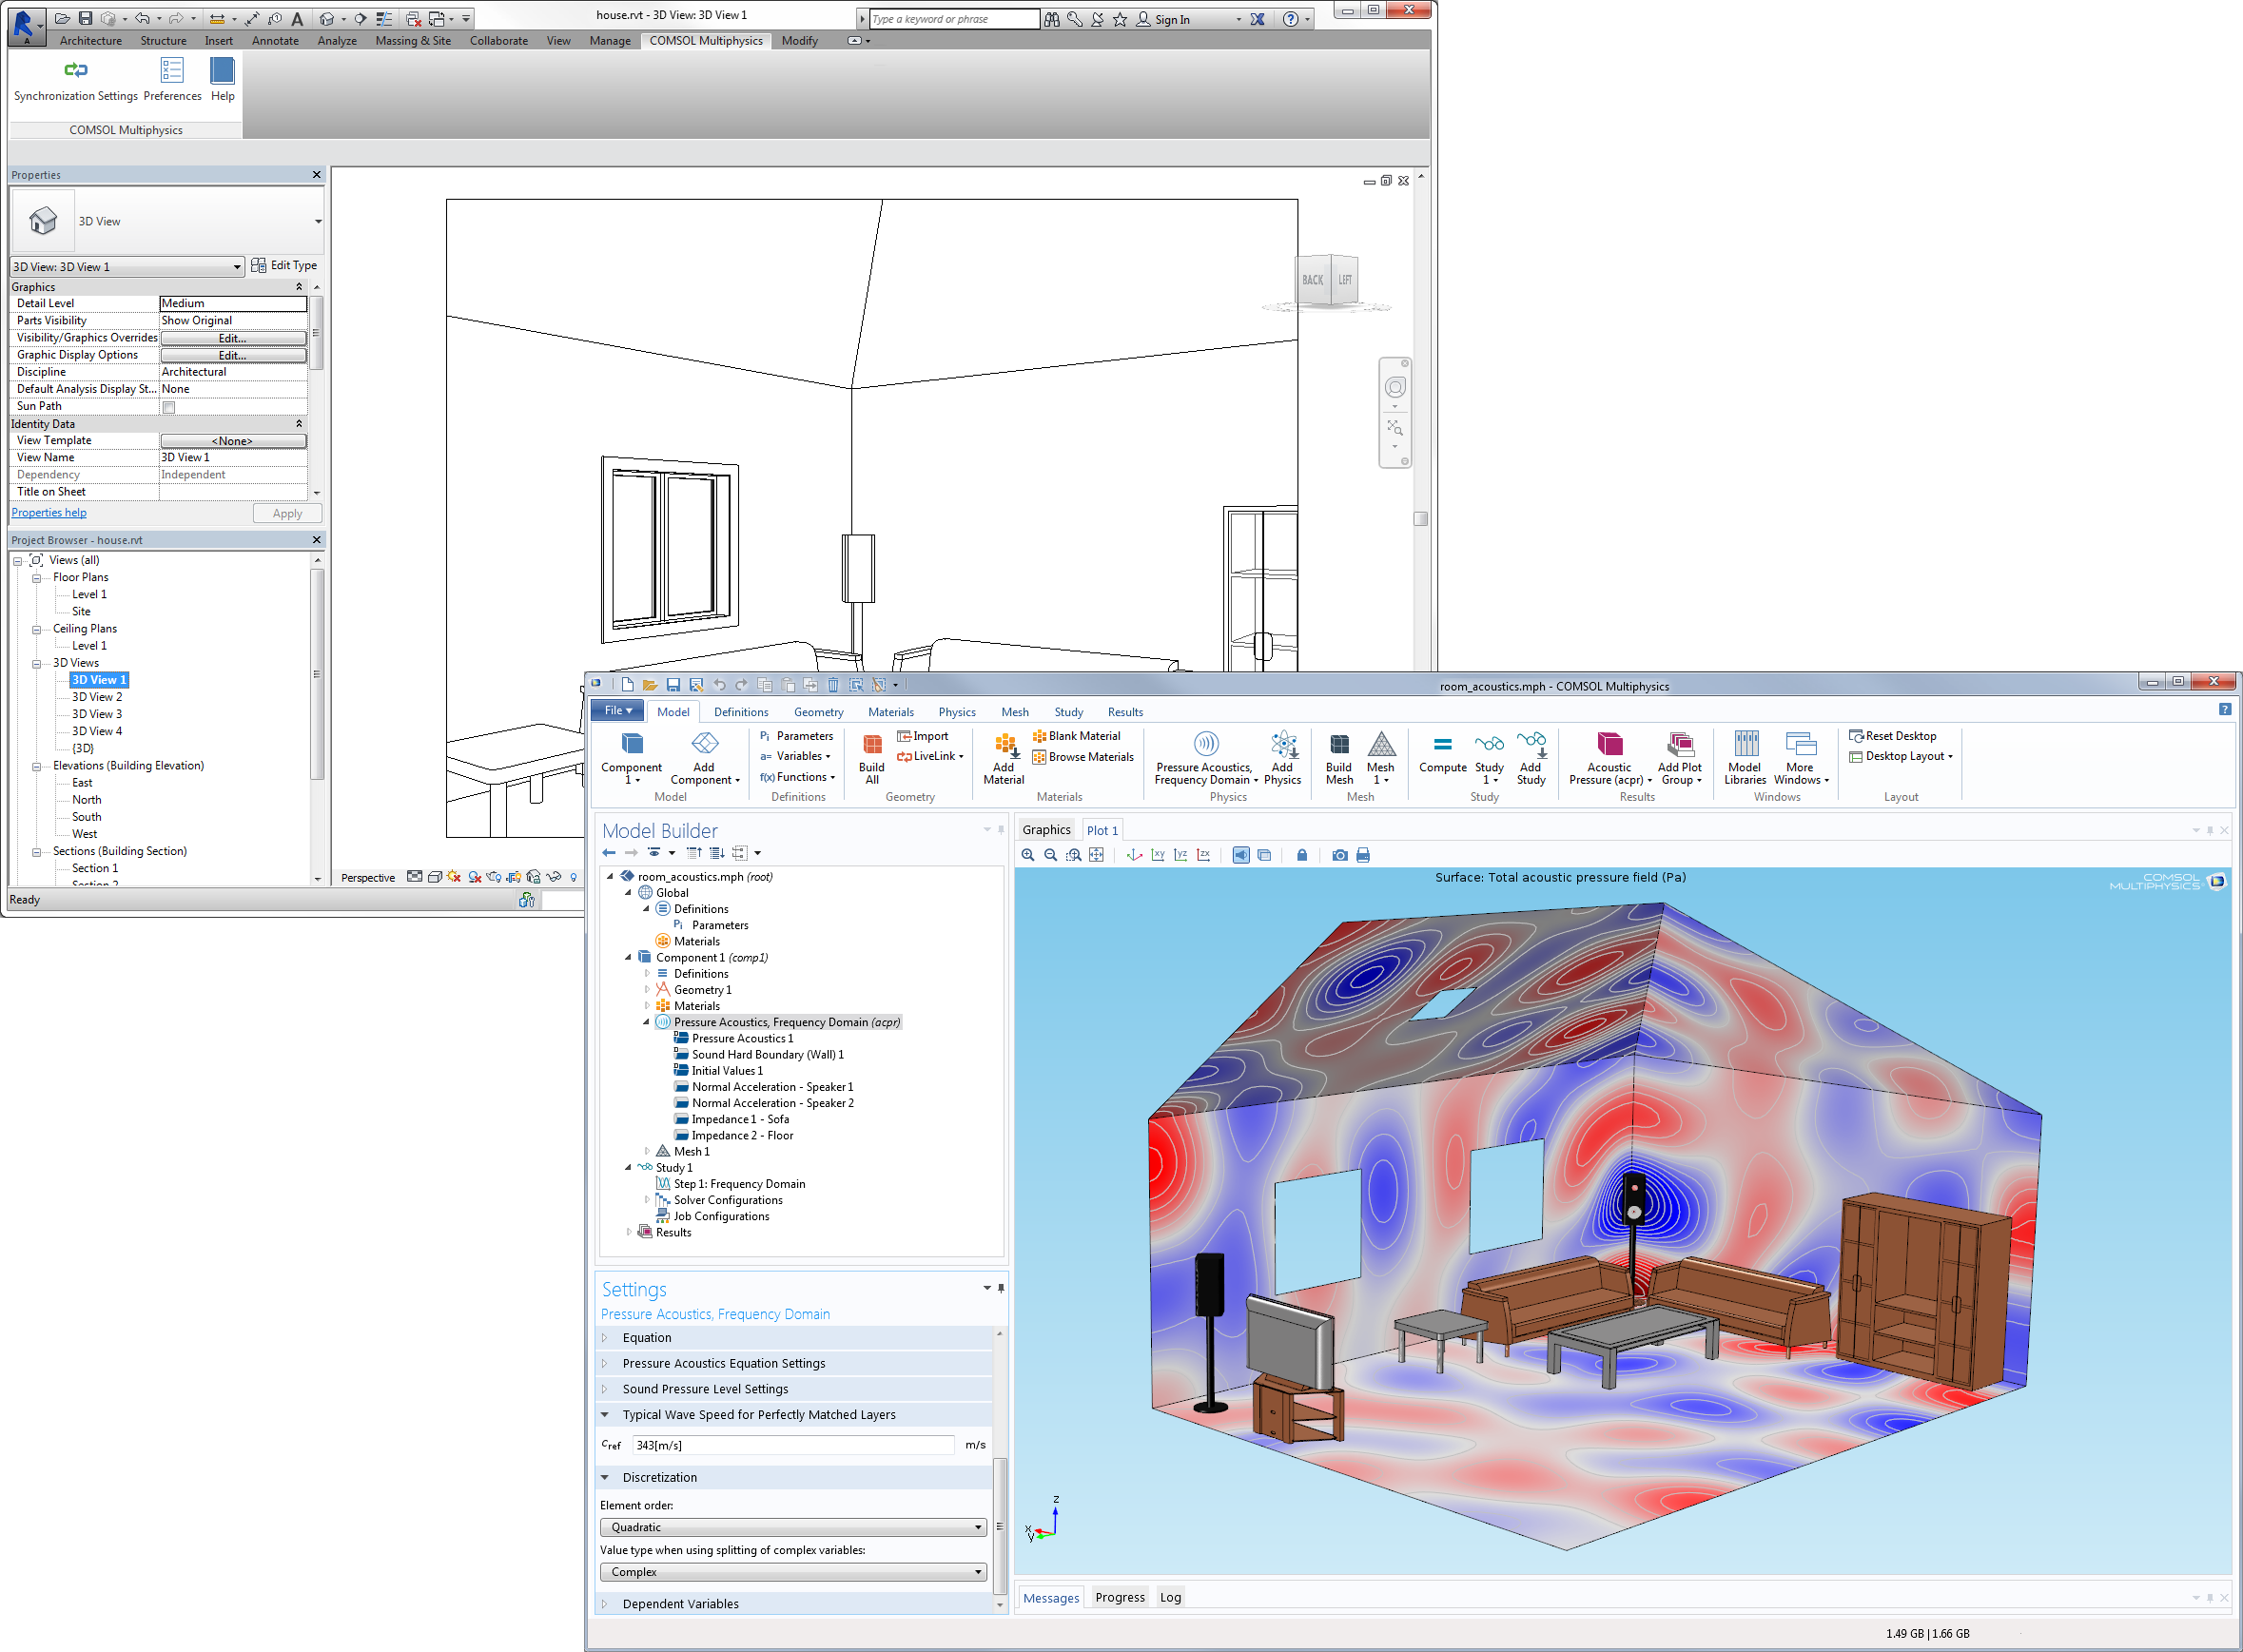Click the Compute button in Study group
The height and width of the screenshot is (1652, 2243).
1441,746
